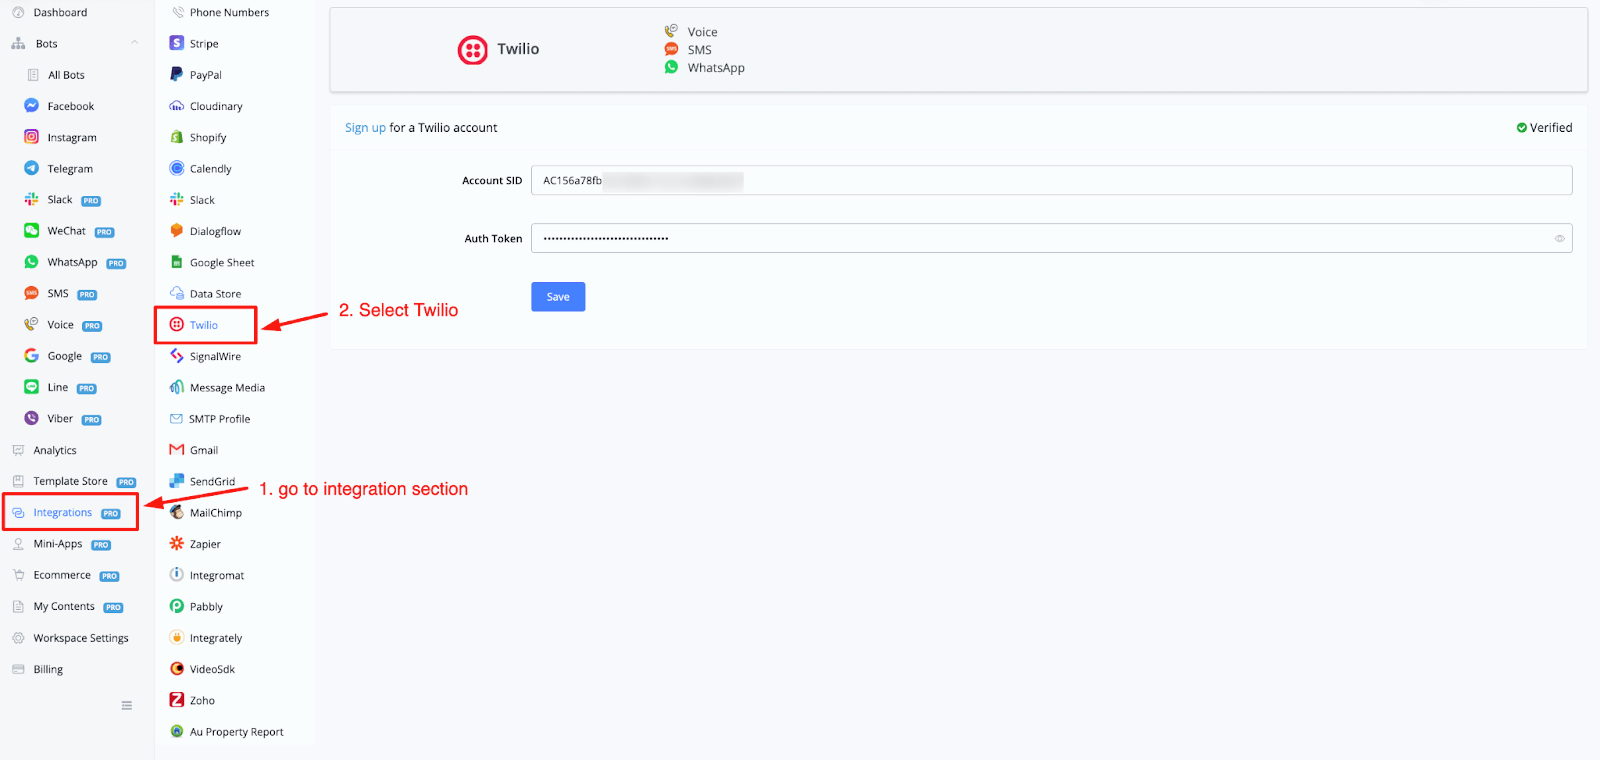
Task: Open SMS channel in sidebar
Action: click(58, 293)
